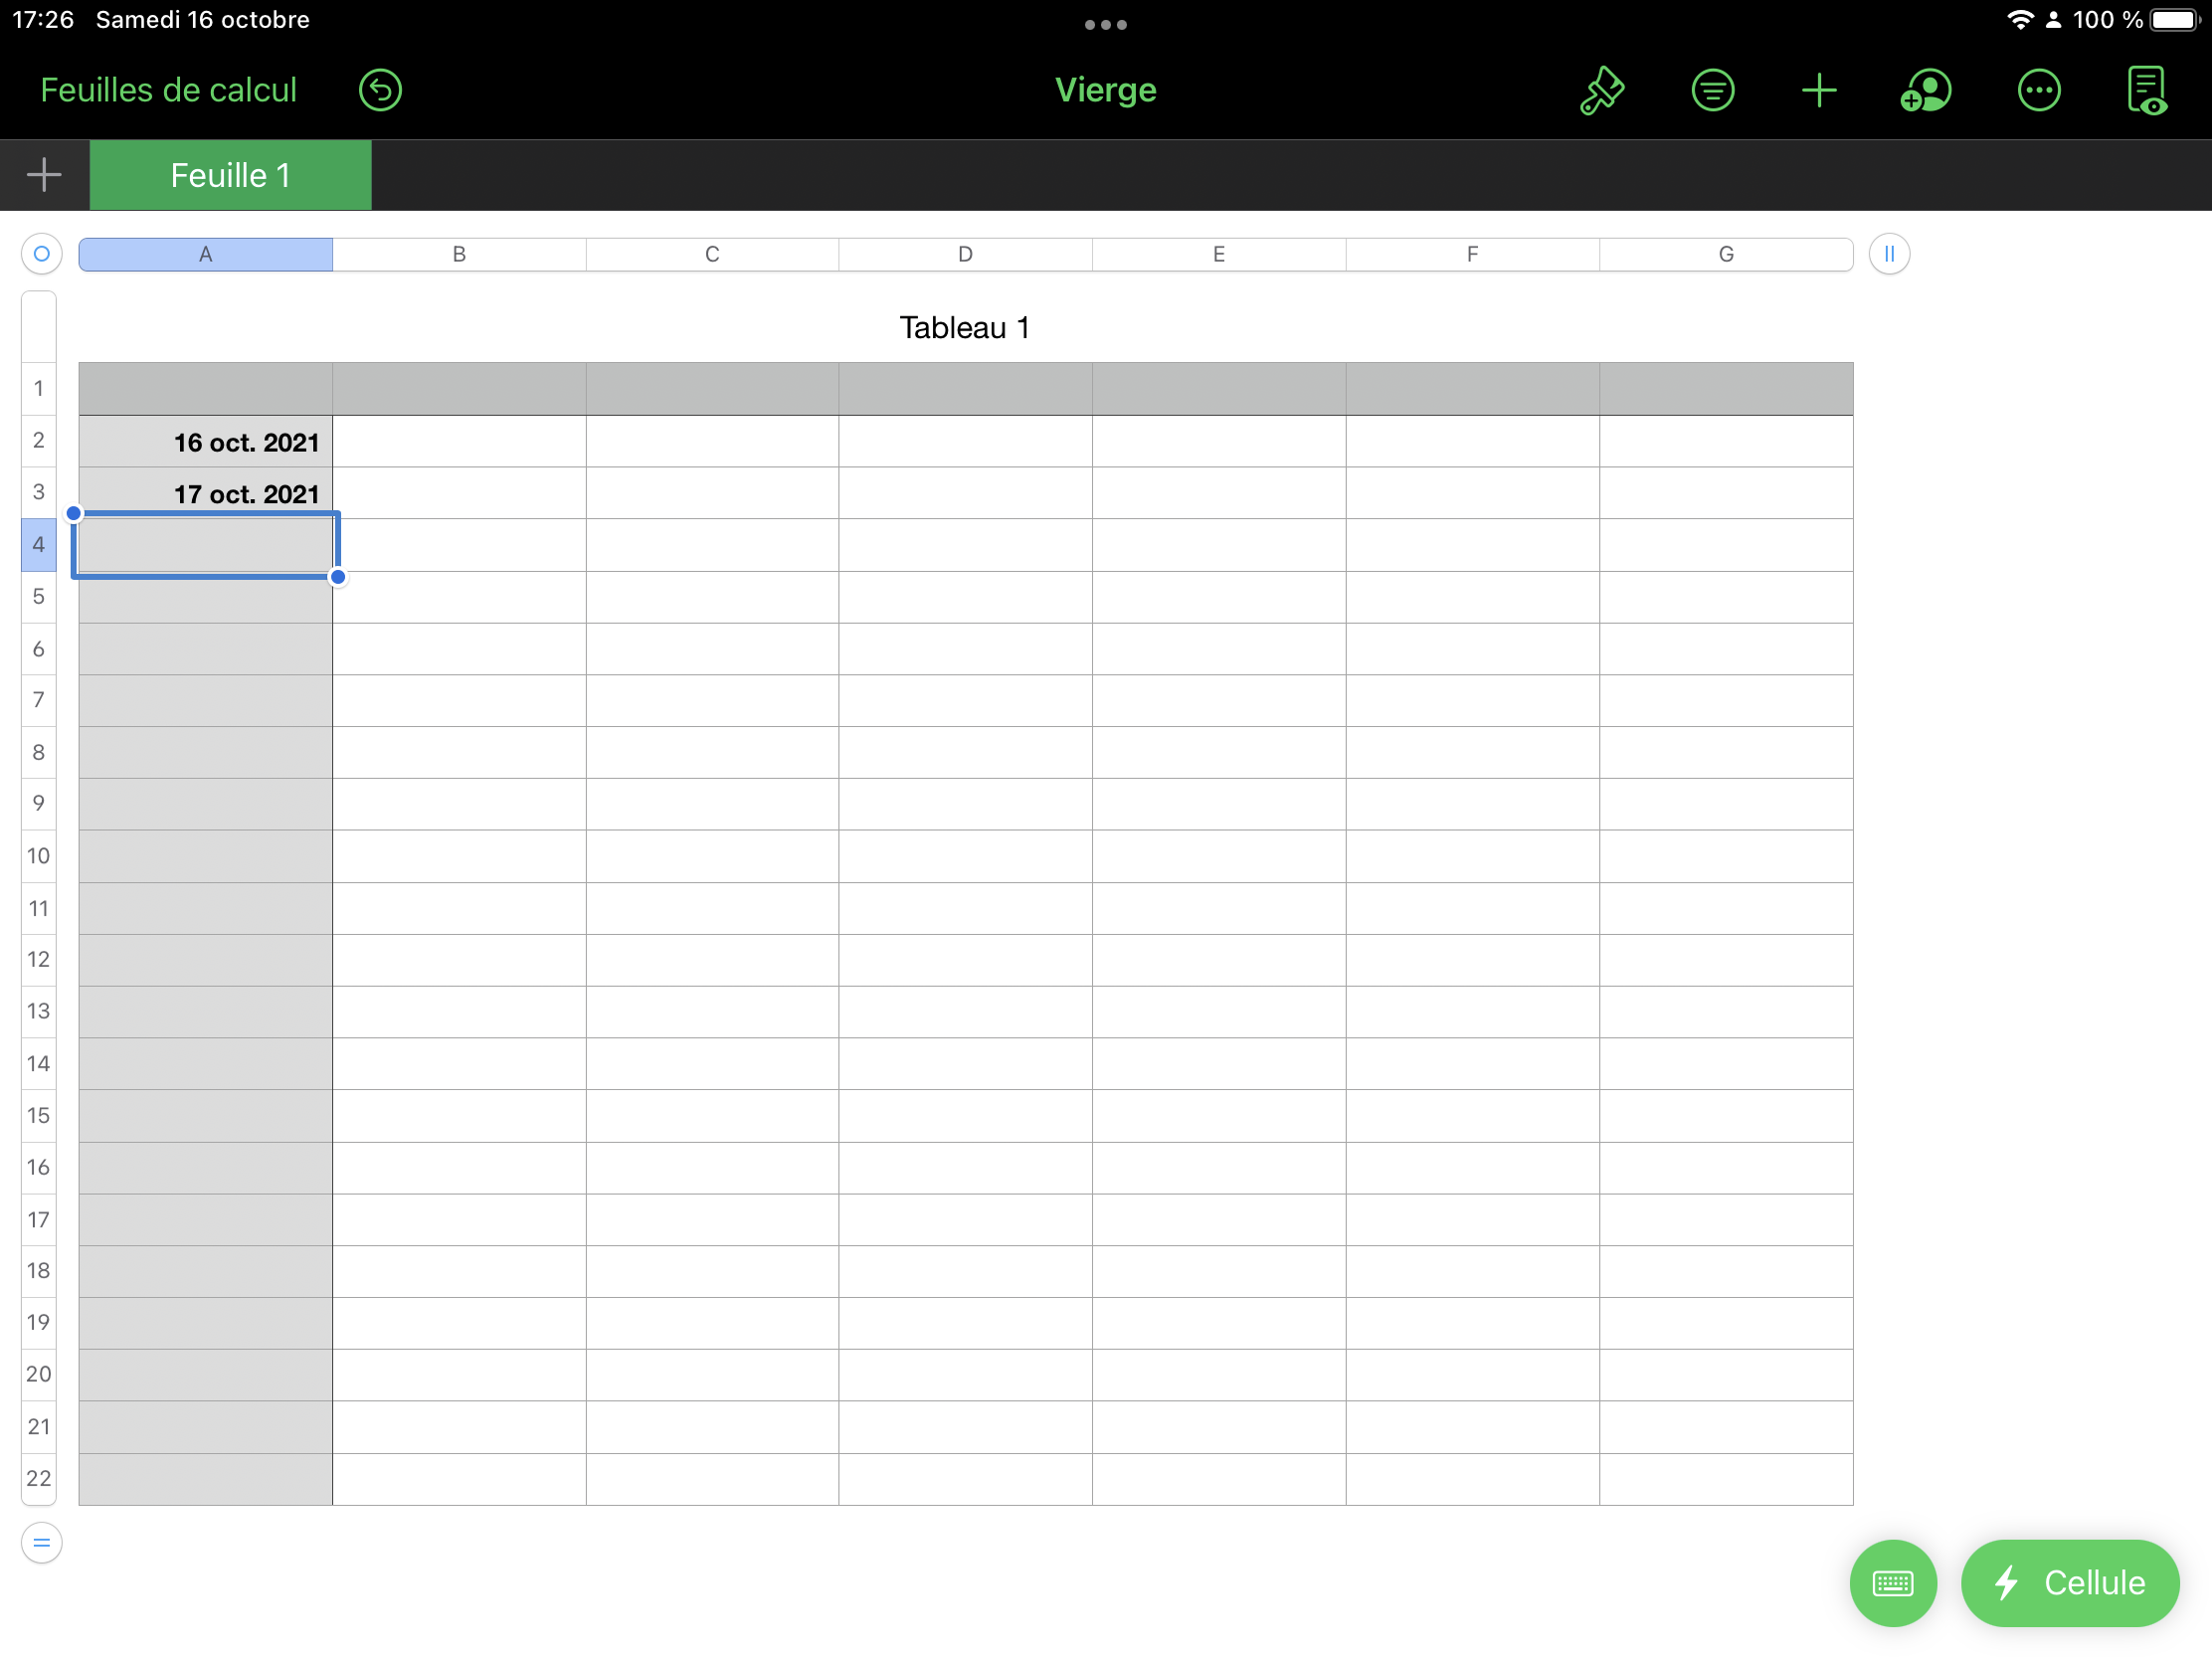2212x1659 pixels.
Task: Open the sort and filter options icon
Action: tap(1712, 90)
